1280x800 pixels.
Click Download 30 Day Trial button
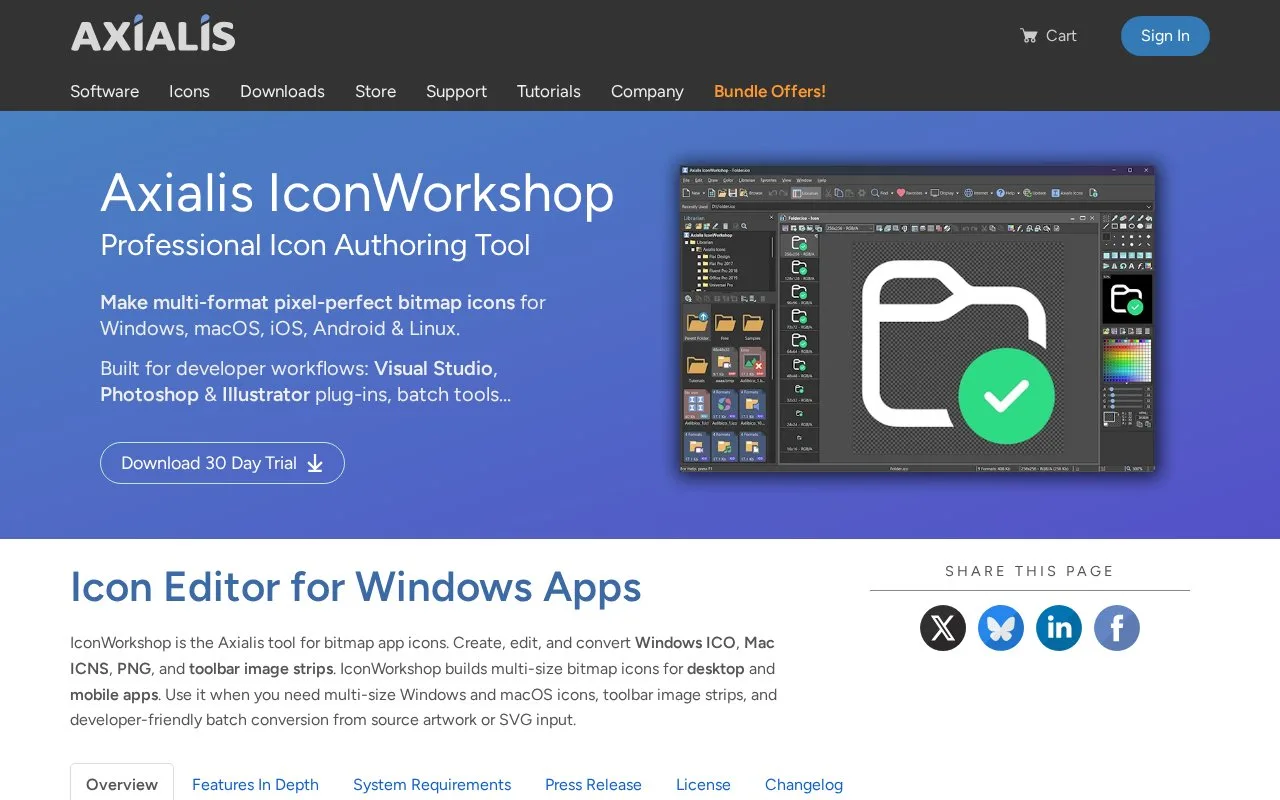[x=222, y=463]
